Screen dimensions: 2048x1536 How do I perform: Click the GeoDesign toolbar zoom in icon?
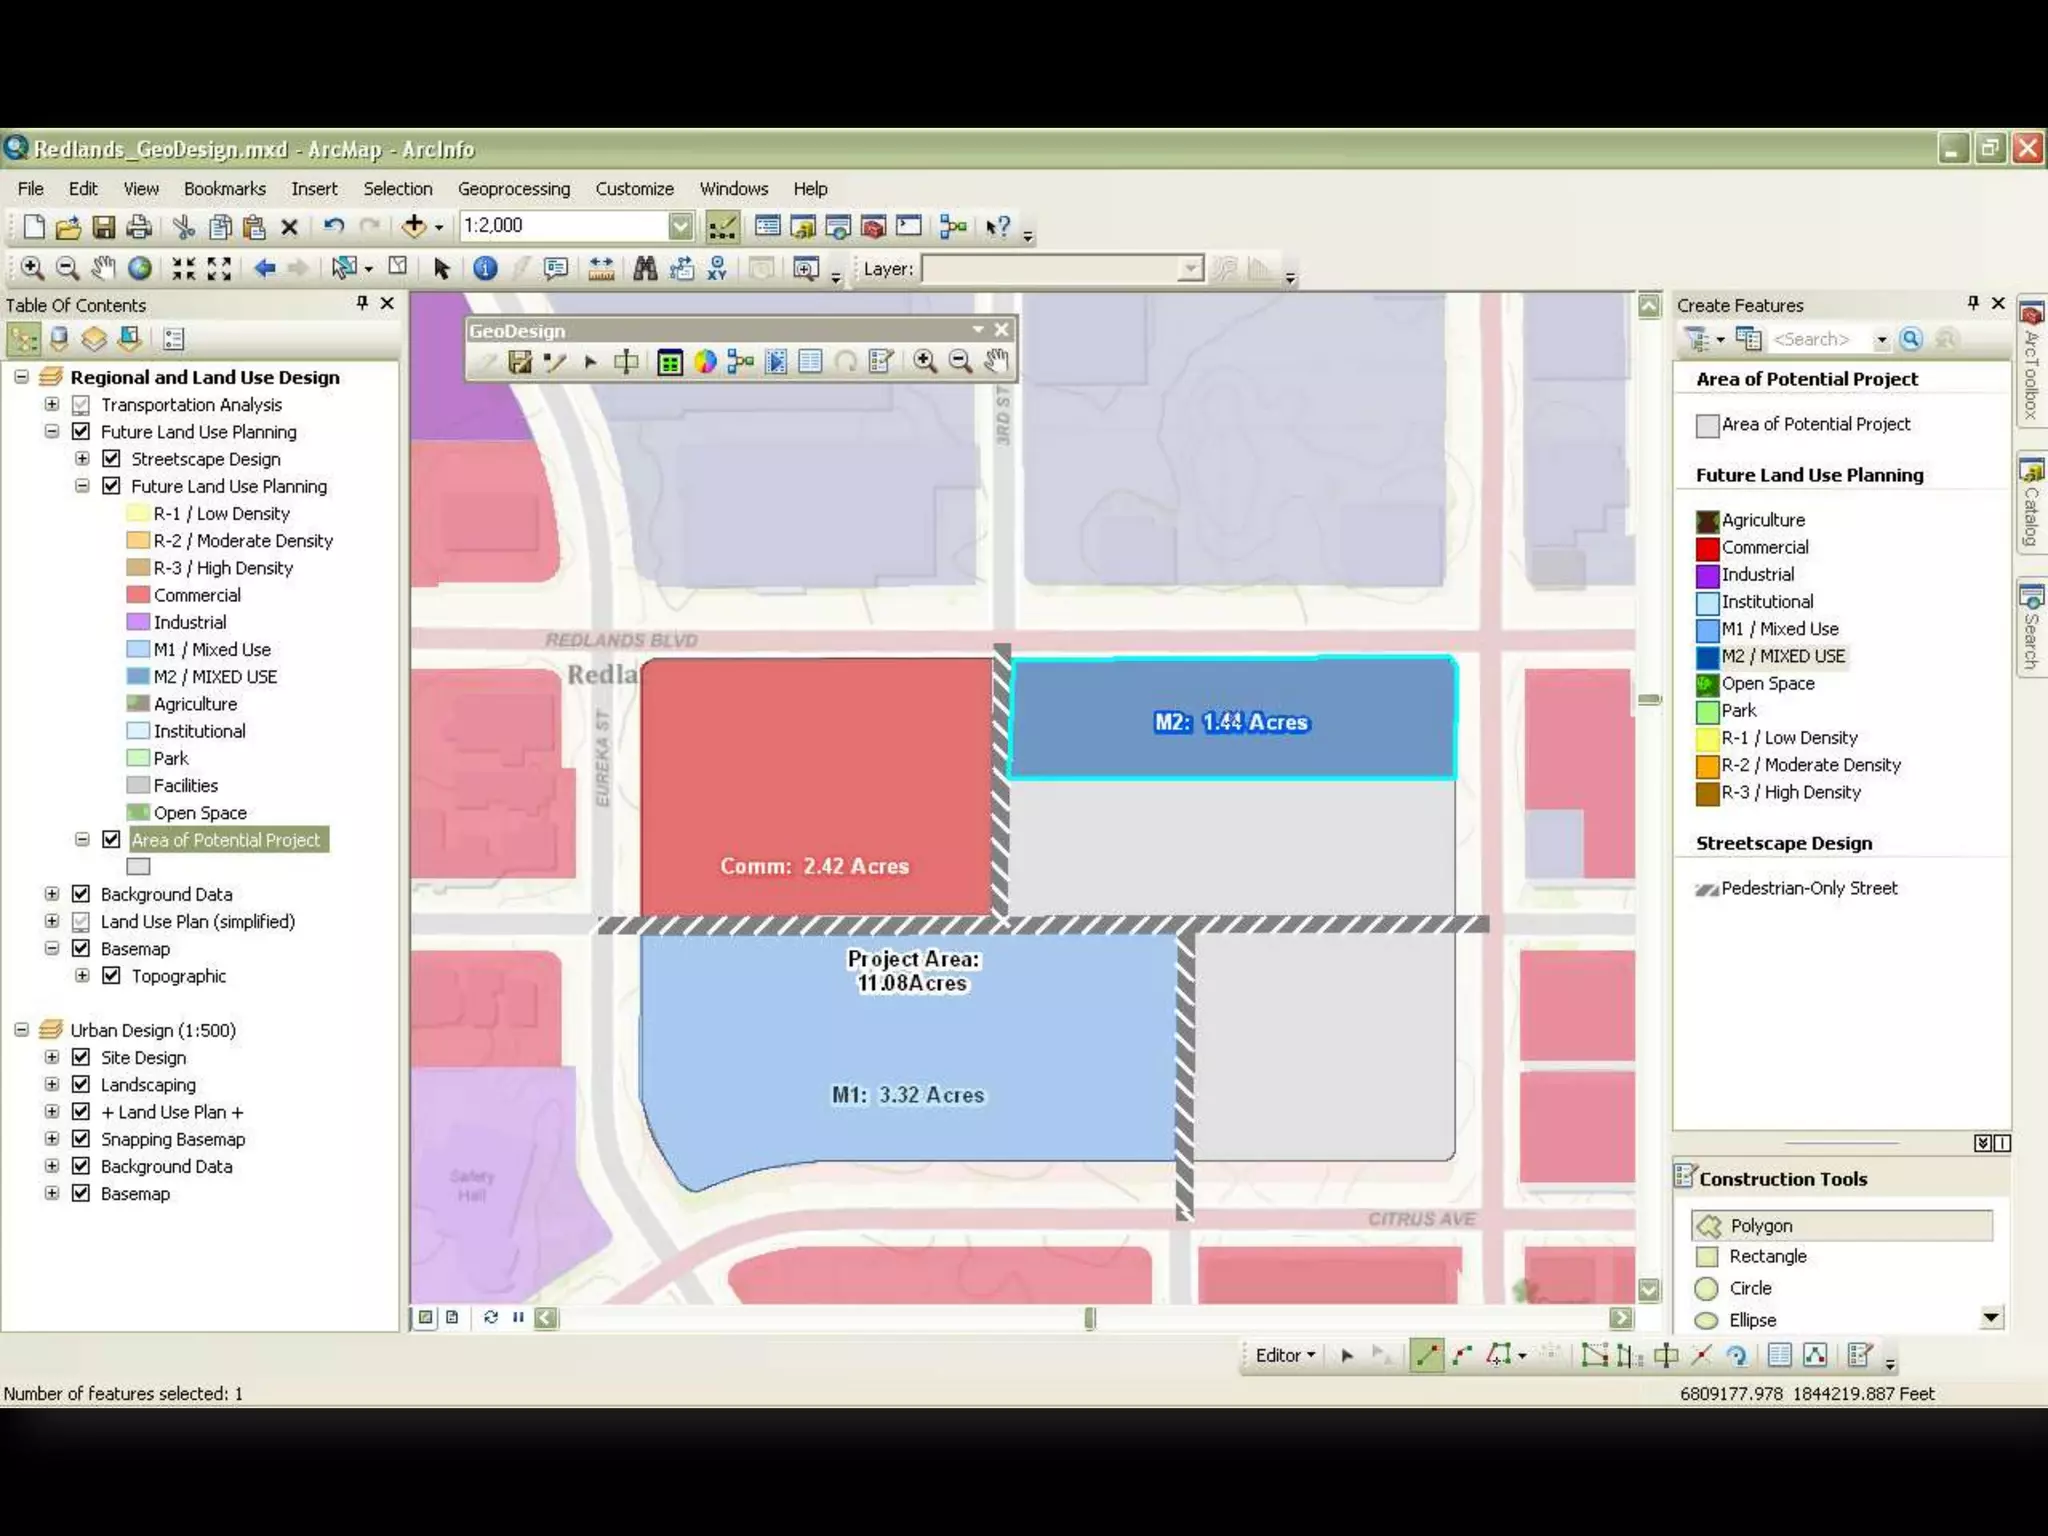(925, 361)
